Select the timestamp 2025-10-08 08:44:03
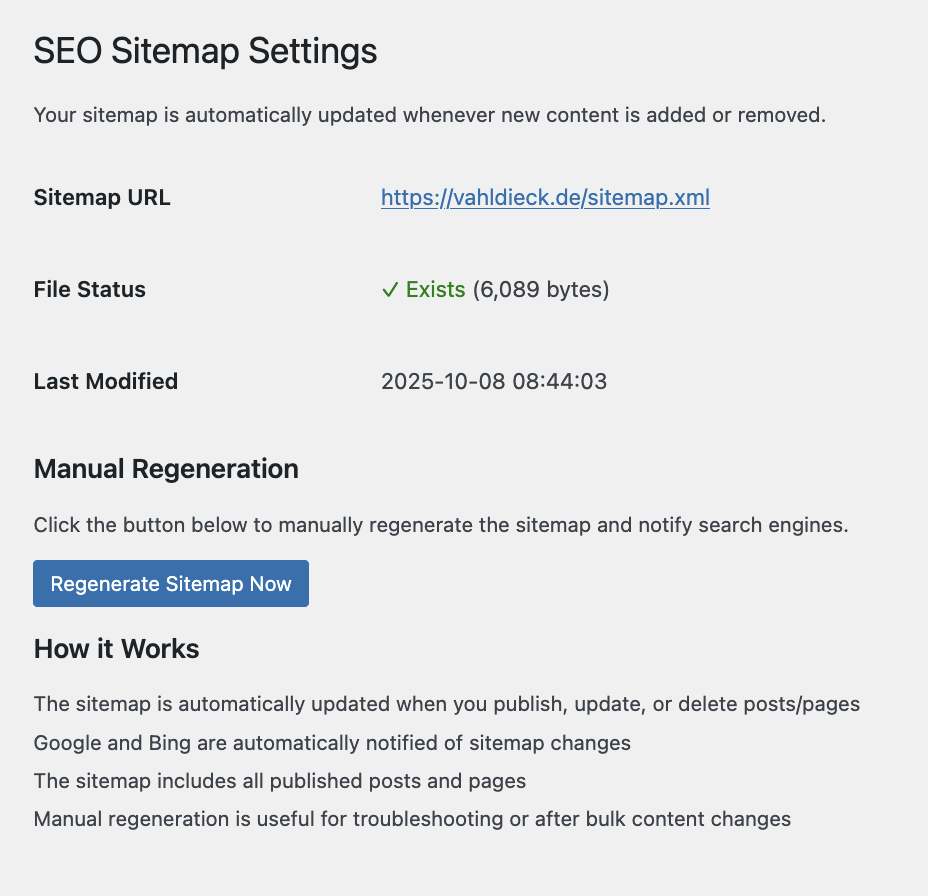The image size is (928, 896). pos(494,381)
